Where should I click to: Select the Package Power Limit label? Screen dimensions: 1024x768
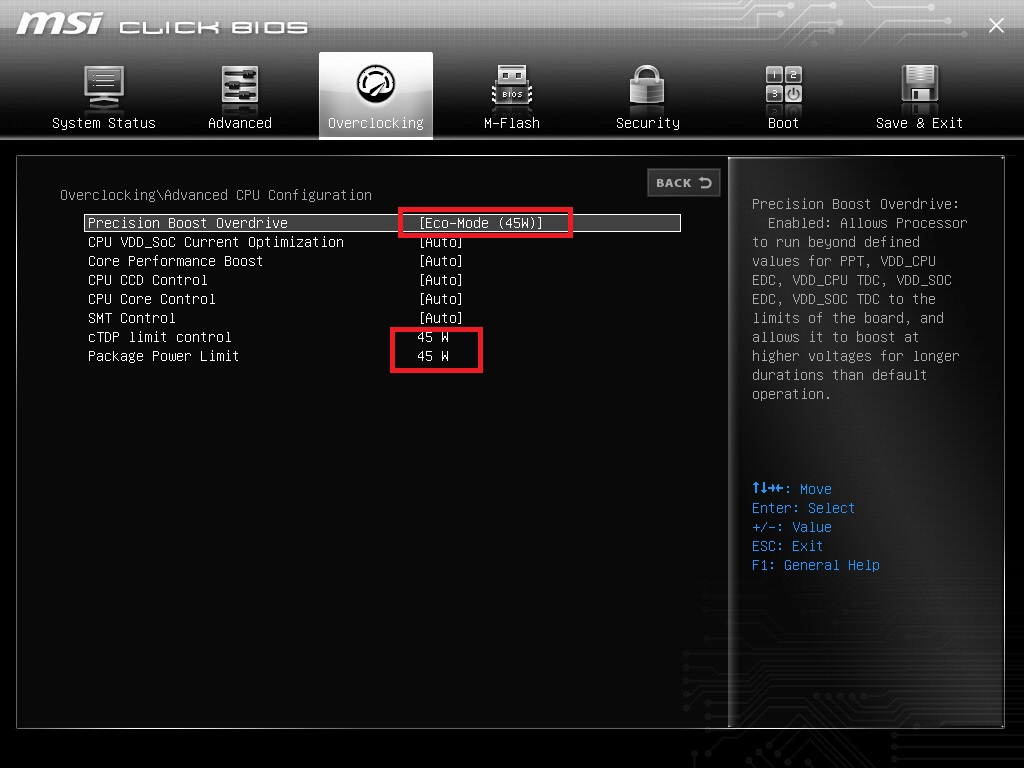(x=163, y=356)
